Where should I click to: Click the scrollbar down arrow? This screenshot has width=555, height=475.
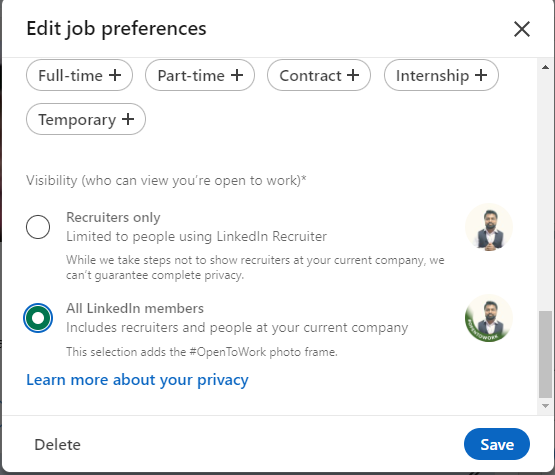click(545, 406)
